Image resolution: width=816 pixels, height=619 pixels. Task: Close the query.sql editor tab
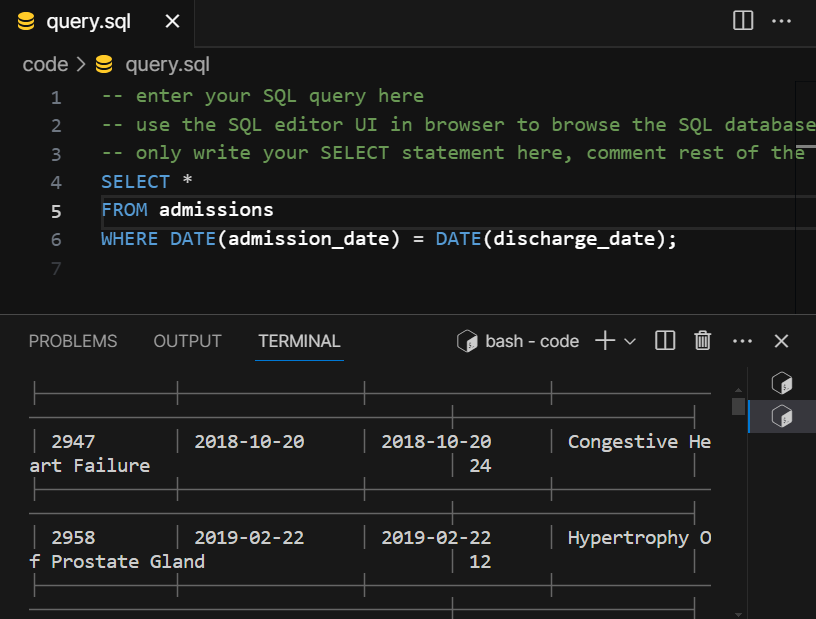click(172, 21)
